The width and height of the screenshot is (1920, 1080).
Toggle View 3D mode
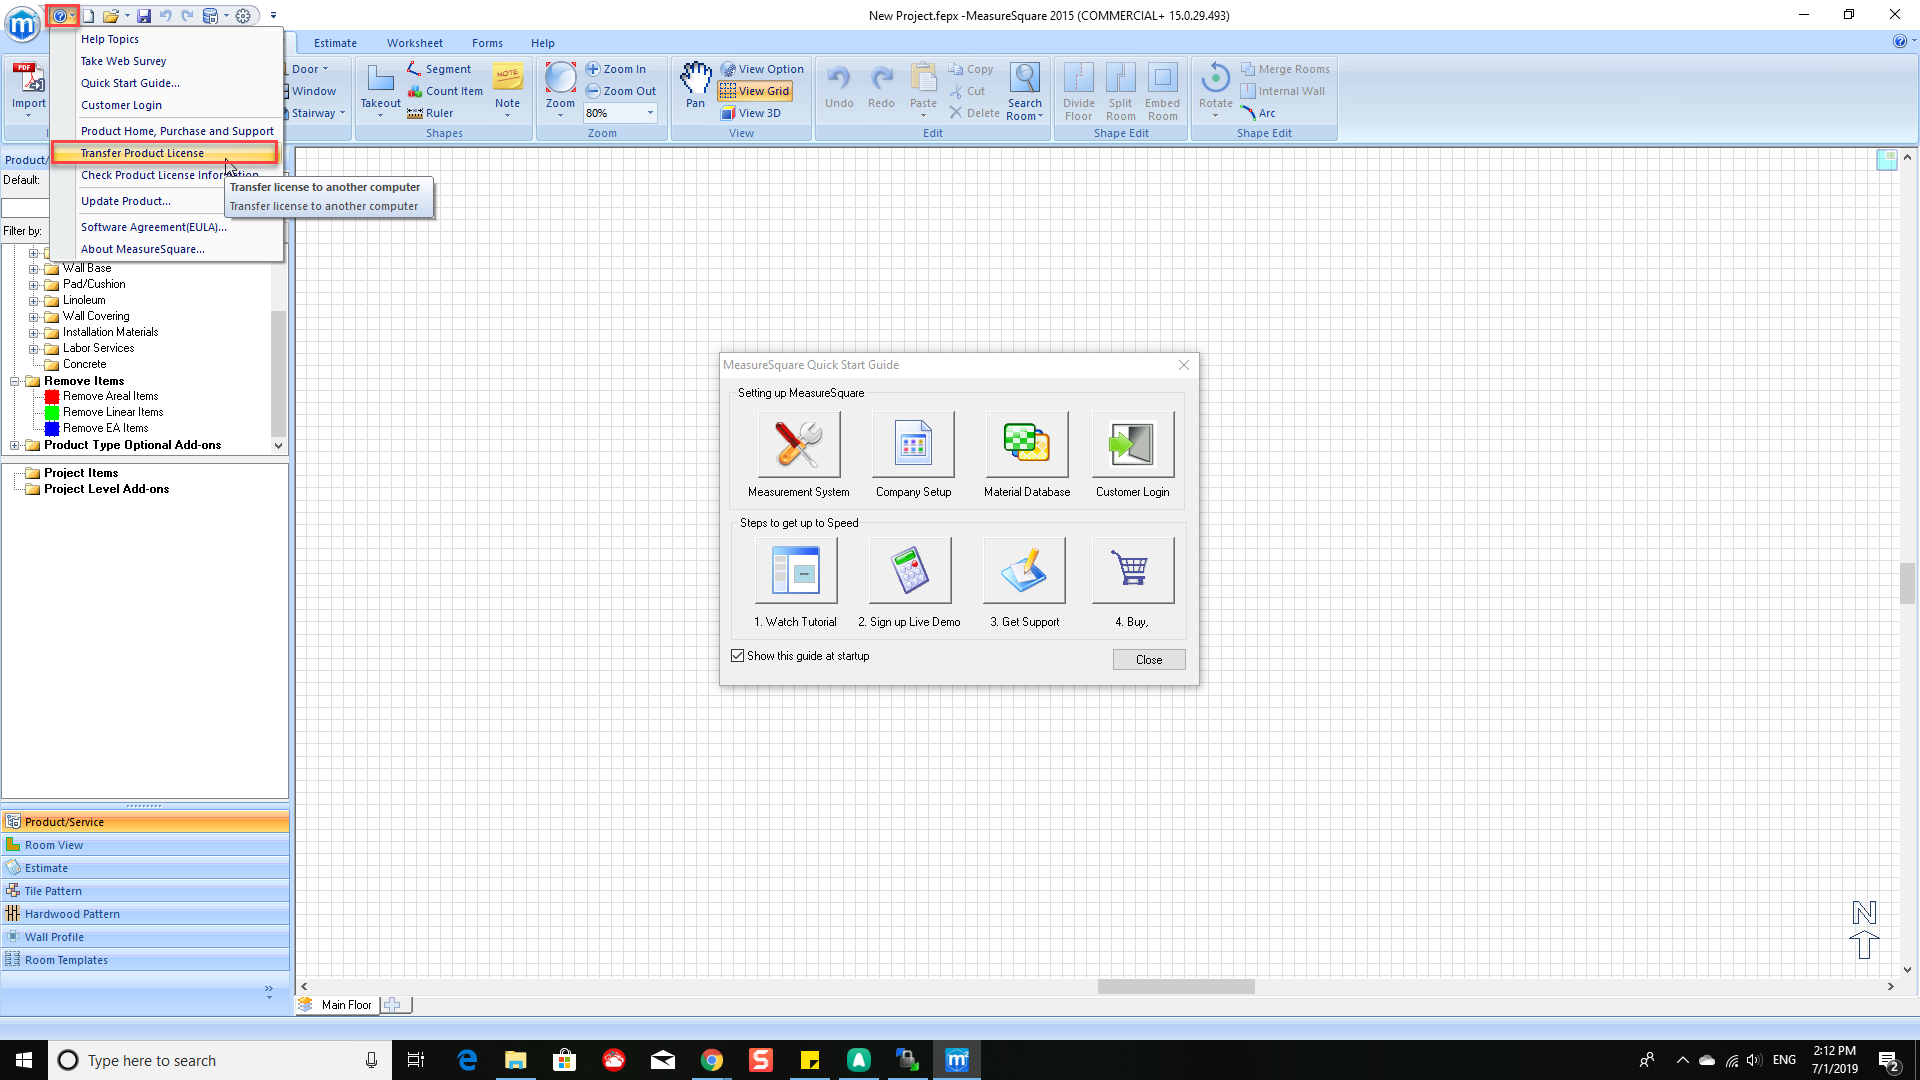(751, 113)
